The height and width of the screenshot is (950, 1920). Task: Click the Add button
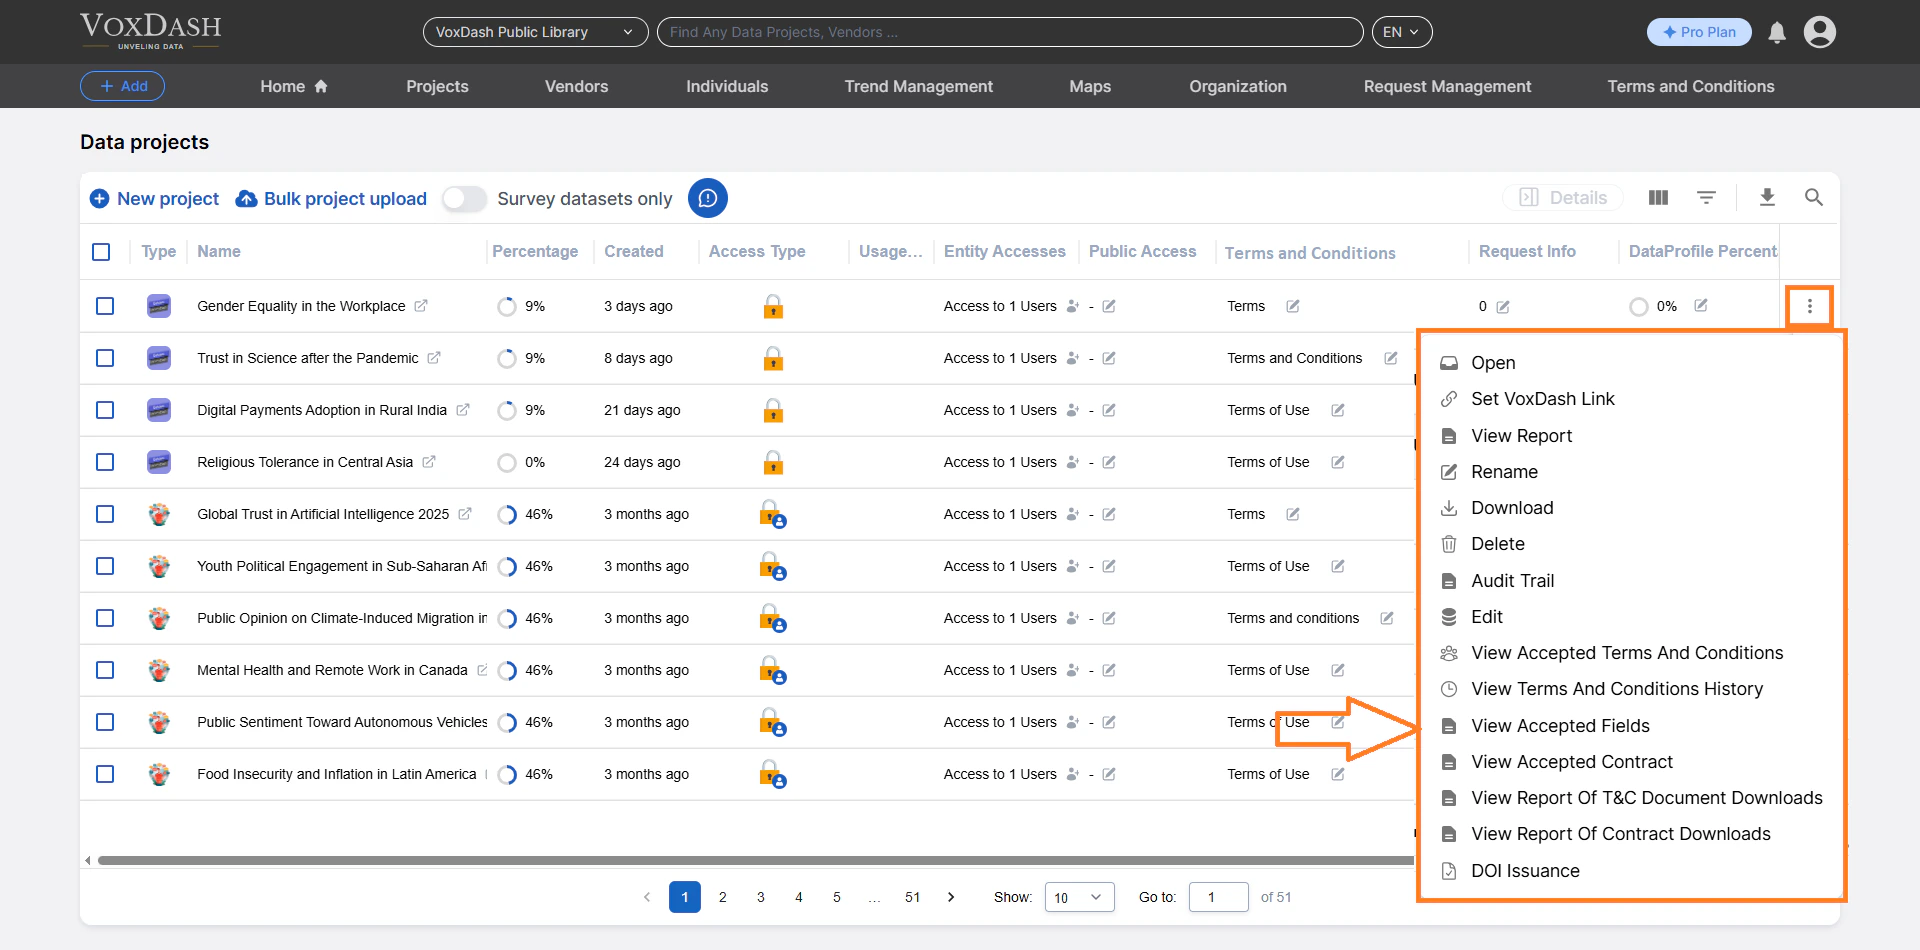(x=122, y=86)
